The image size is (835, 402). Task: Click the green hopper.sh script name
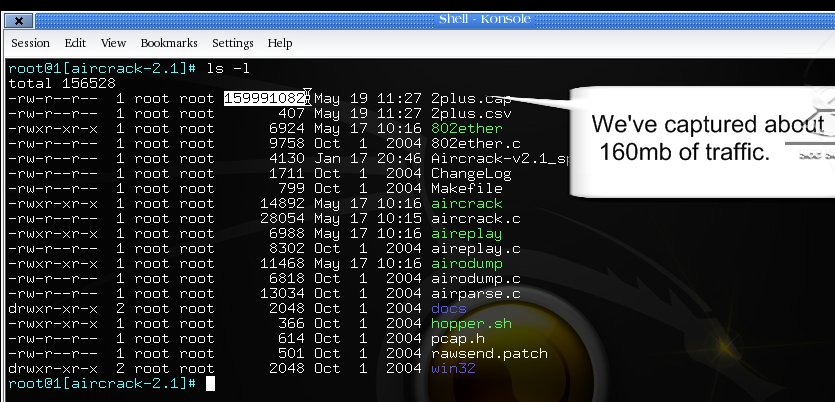click(x=471, y=324)
